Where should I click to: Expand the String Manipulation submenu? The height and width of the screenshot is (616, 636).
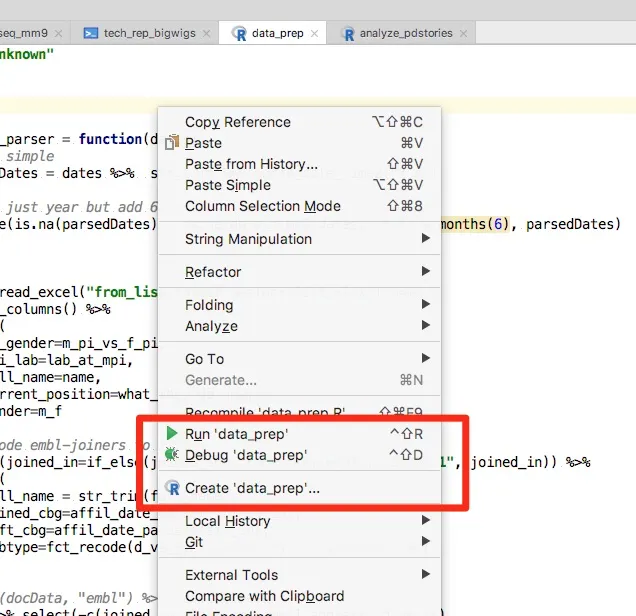(x=299, y=239)
